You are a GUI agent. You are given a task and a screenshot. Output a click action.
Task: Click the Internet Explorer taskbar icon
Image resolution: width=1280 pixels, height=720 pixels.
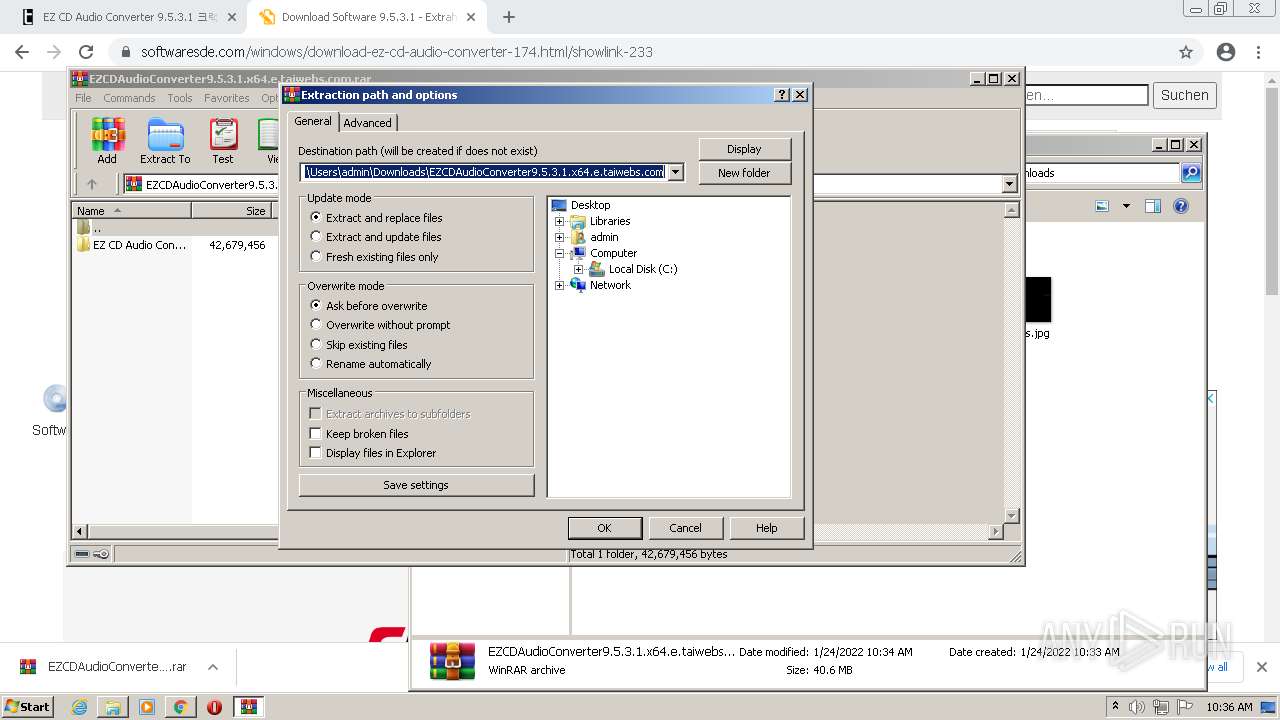coord(79,707)
